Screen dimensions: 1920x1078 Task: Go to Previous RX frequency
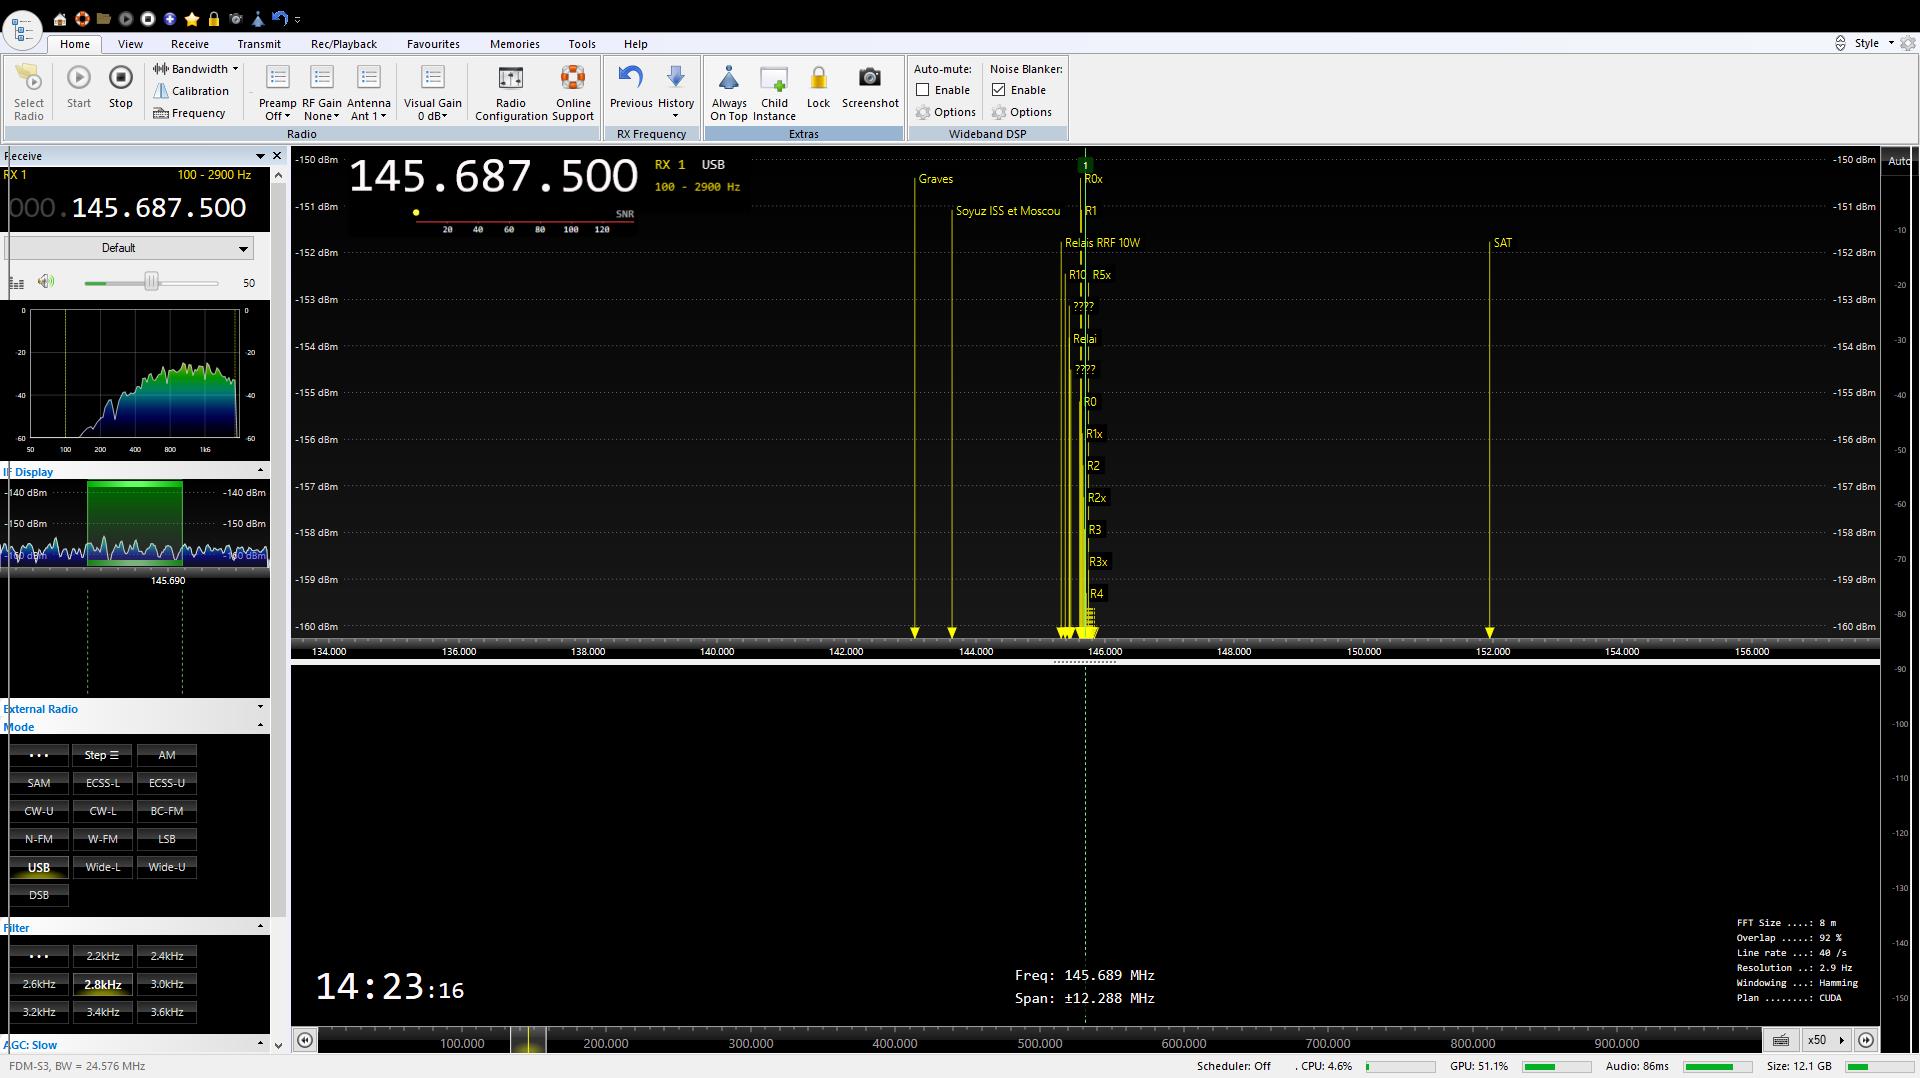630,79
